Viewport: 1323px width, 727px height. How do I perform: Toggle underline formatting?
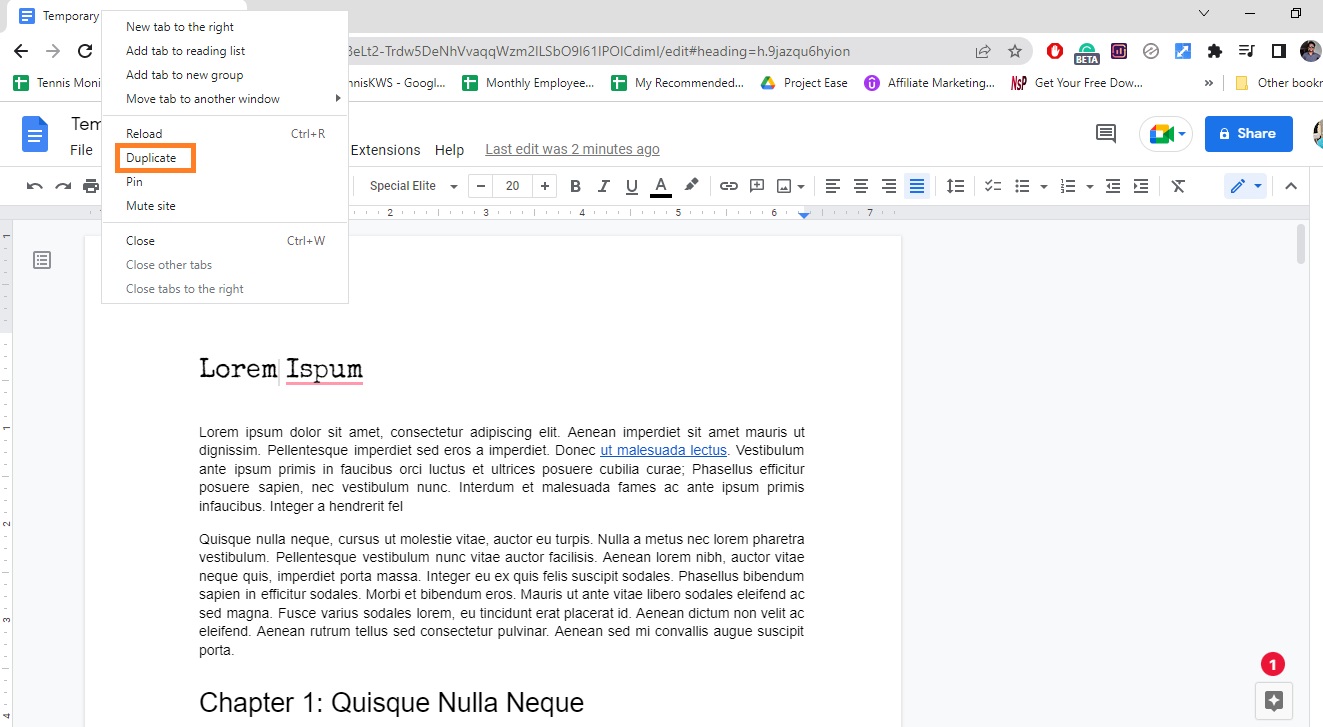click(x=631, y=185)
